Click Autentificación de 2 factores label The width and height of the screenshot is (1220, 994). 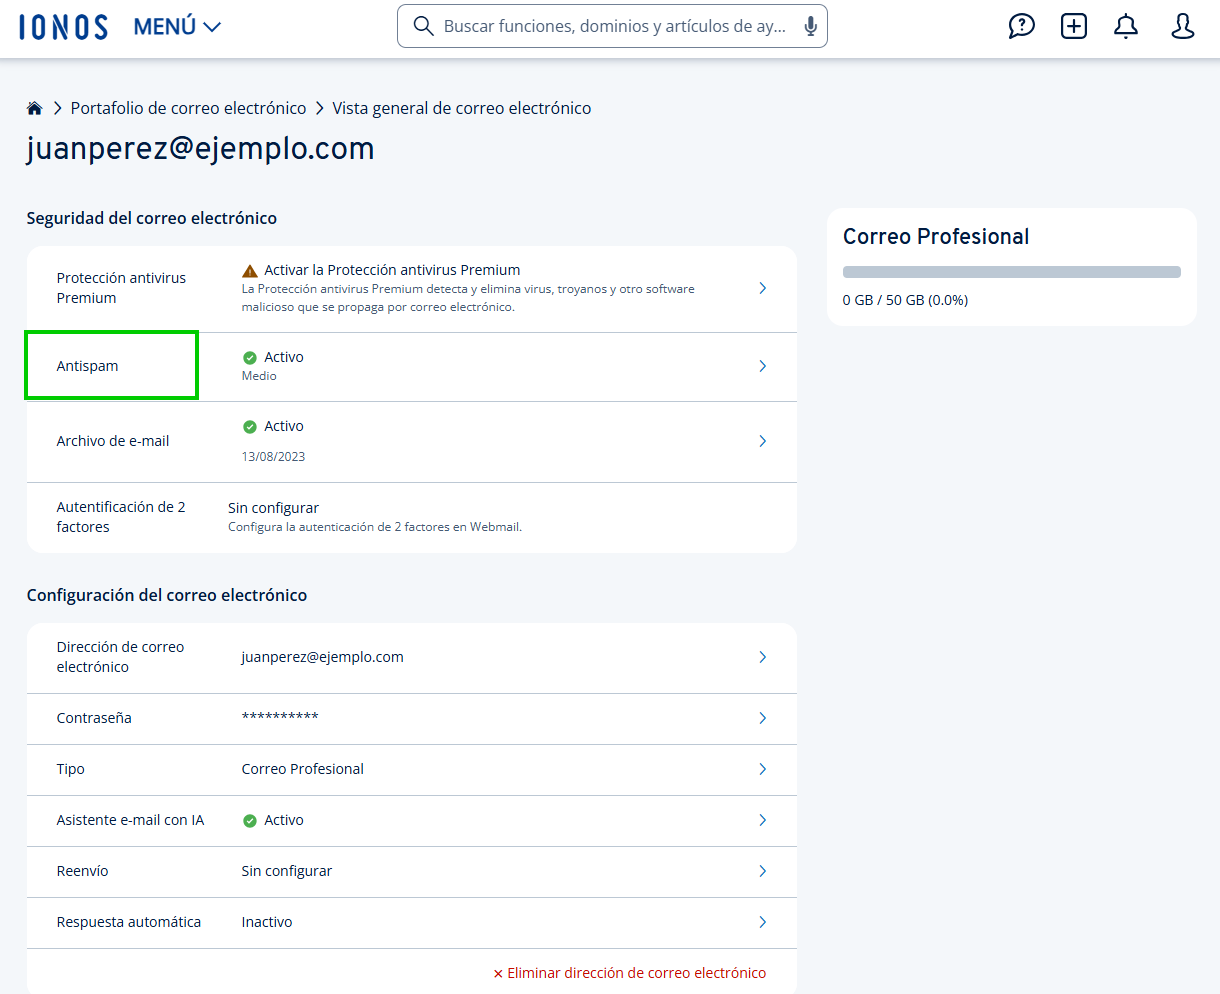121,517
